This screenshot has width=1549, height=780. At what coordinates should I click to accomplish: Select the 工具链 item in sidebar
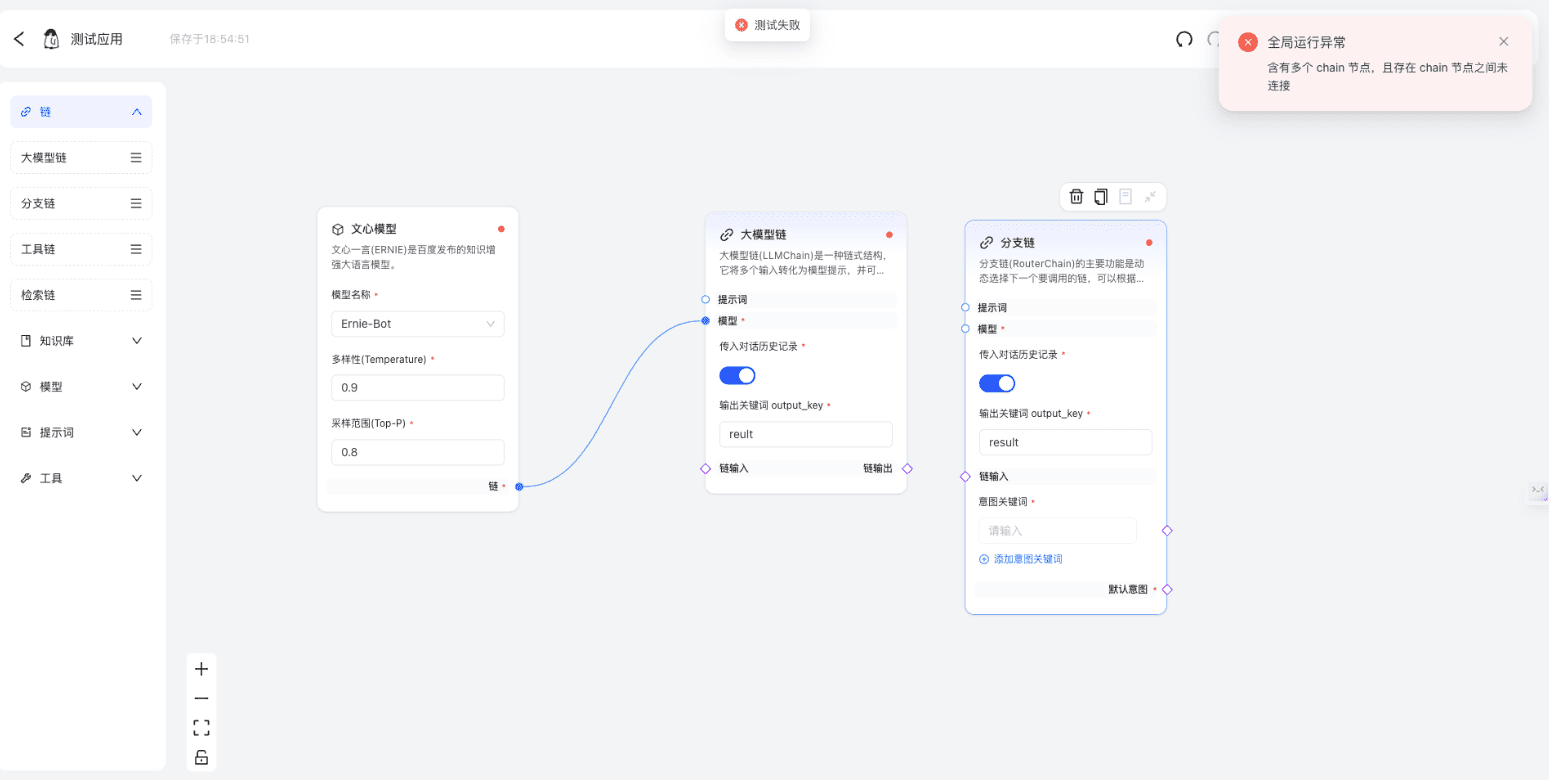click(81, 249)
